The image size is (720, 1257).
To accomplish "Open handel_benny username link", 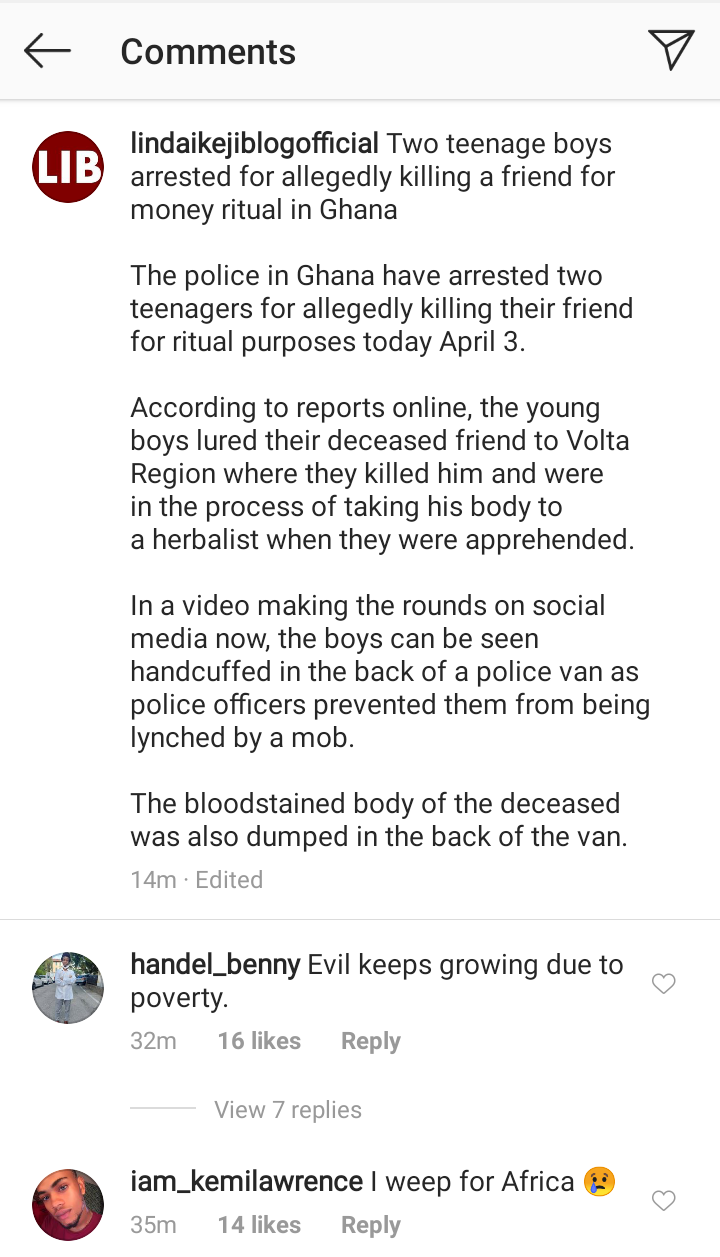I will pos(215,965).
